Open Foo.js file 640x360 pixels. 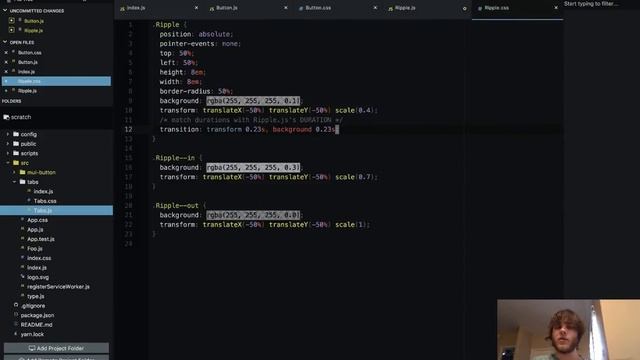tap(35, 249)
